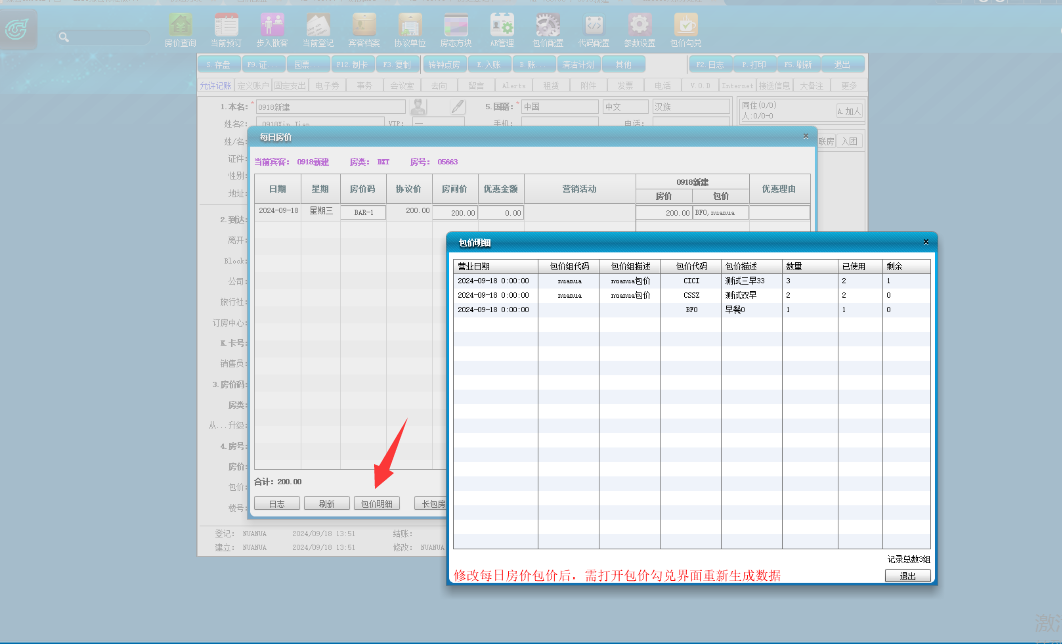
Task: Close the 每日房价 dialog
Action: coord(805,136)
